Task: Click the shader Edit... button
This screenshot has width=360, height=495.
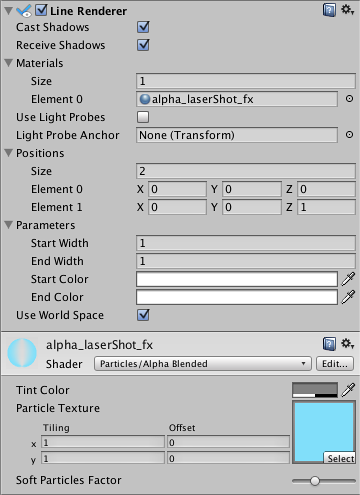Action: click(x=335, y=363)
